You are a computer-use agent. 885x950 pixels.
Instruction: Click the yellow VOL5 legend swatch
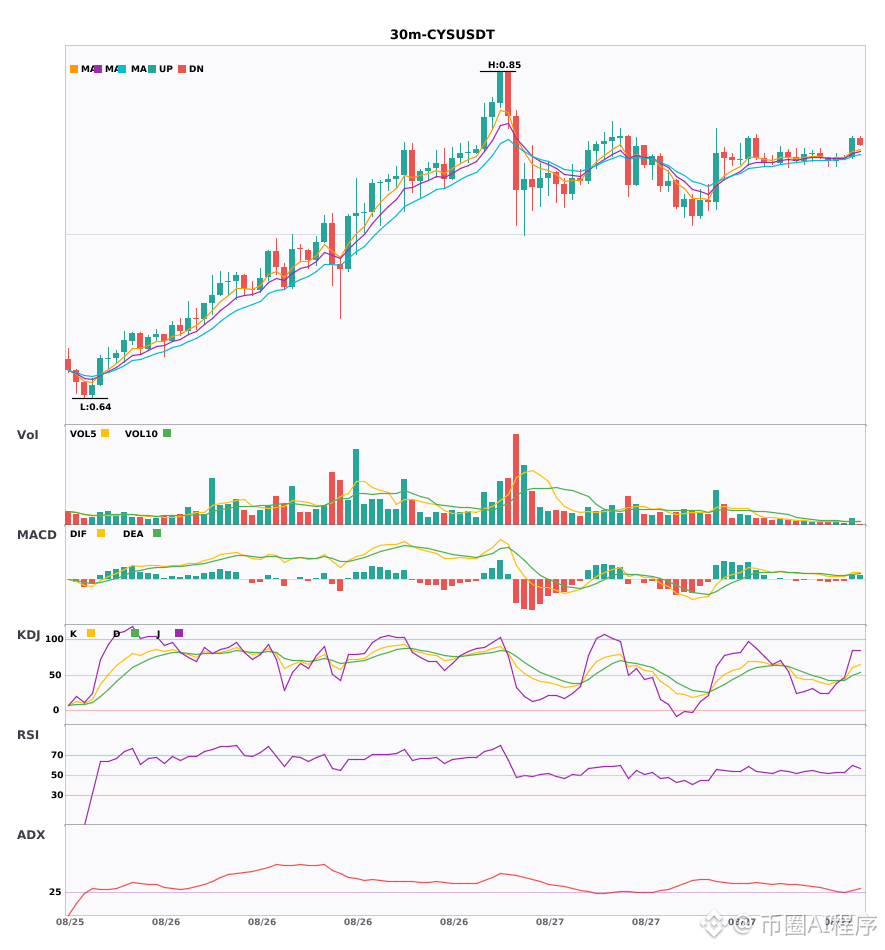point(105,433)
